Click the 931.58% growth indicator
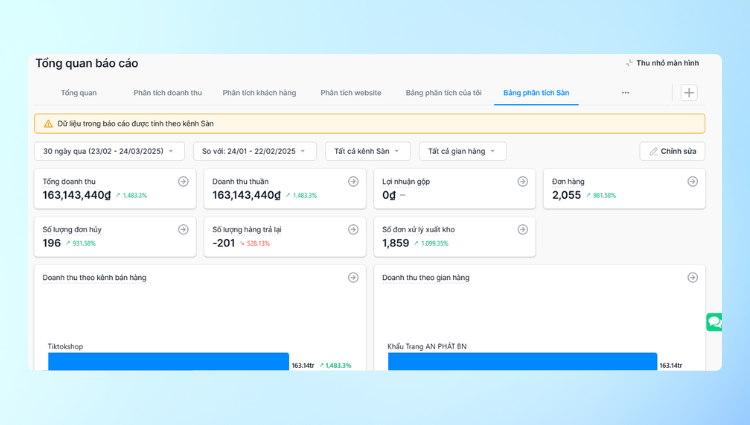750x425 pixels. (81, 243)
